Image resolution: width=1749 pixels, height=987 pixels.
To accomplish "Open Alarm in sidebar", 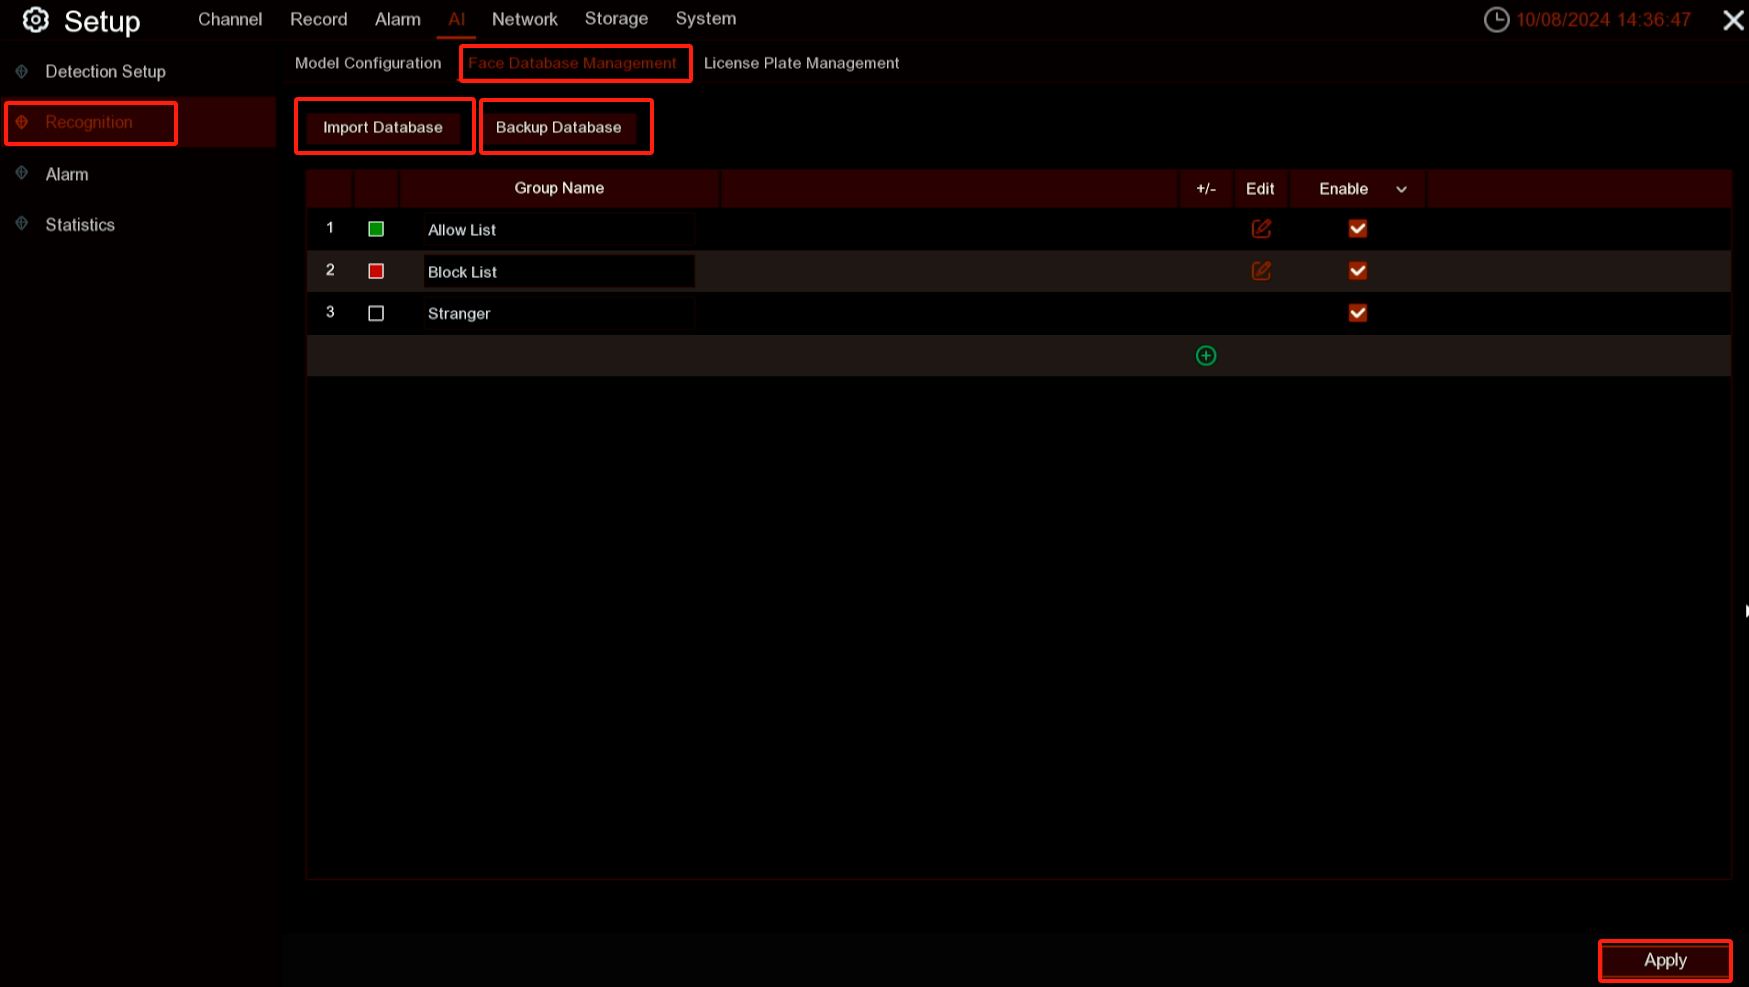I will pos(67,174).
